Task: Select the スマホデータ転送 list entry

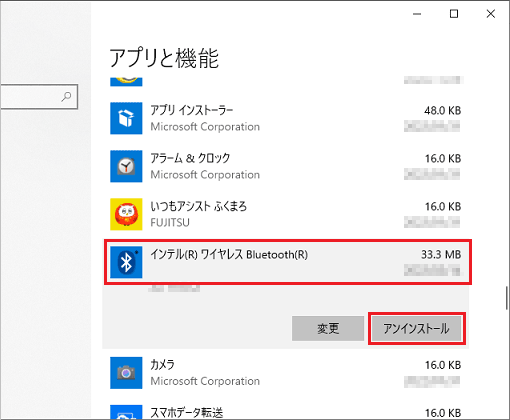Action: (286, 411)
